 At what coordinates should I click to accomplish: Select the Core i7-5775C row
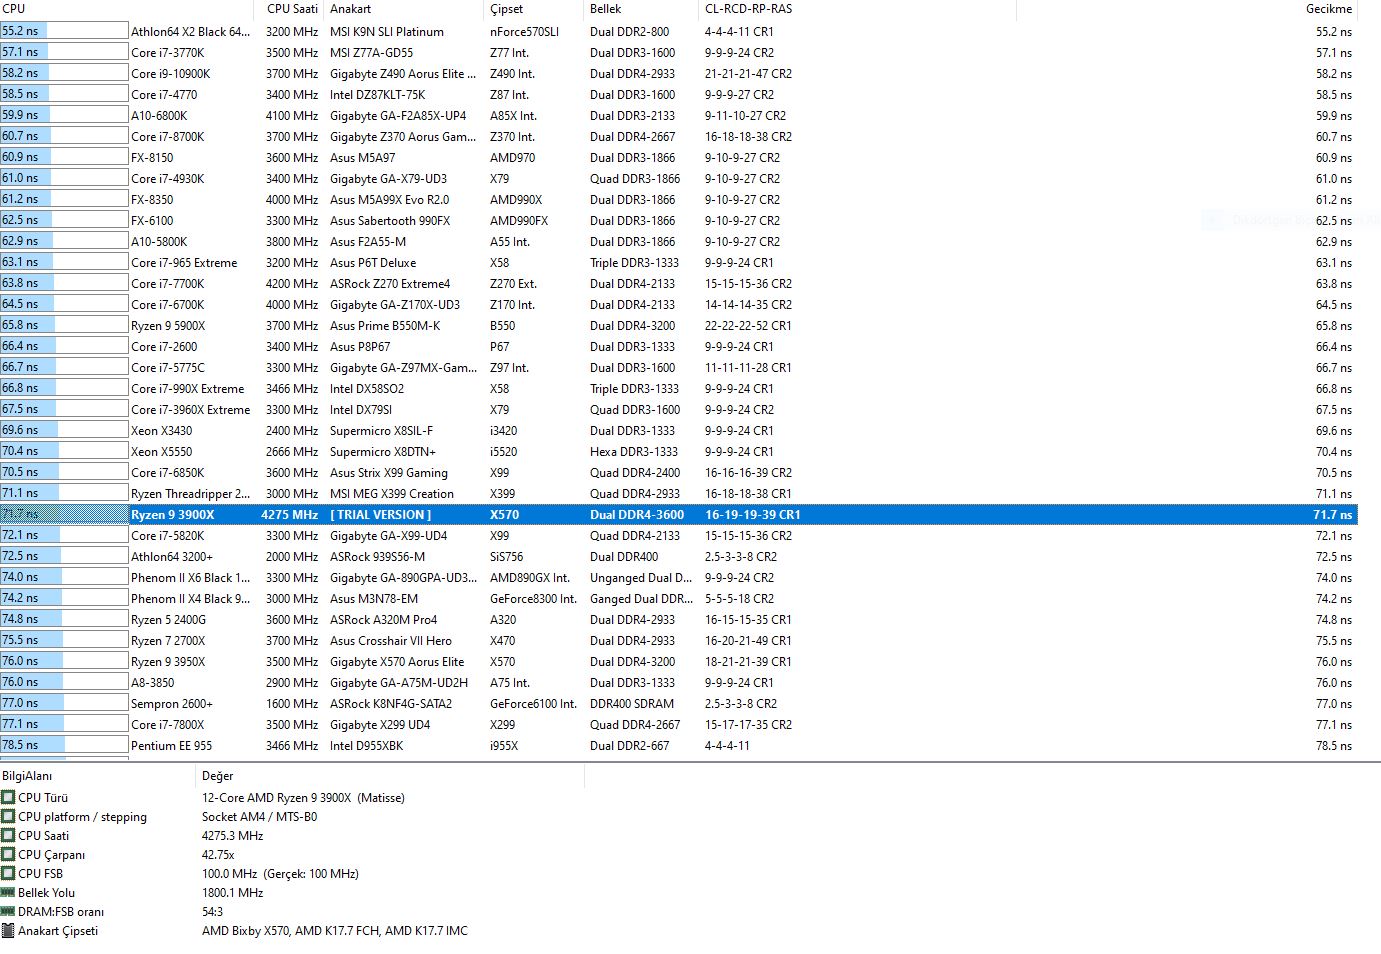coord(678,367)
